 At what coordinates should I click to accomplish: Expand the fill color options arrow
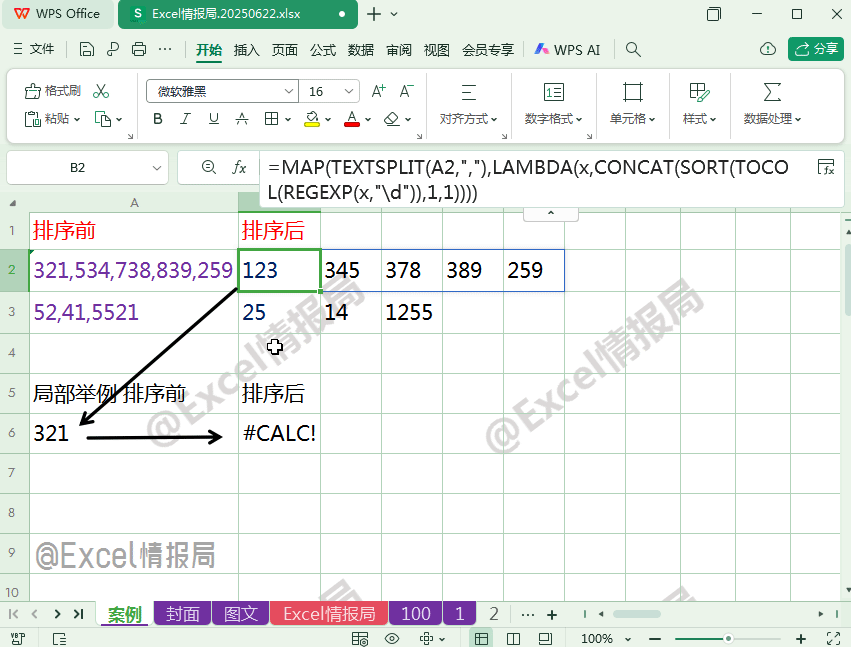[328, 119]
